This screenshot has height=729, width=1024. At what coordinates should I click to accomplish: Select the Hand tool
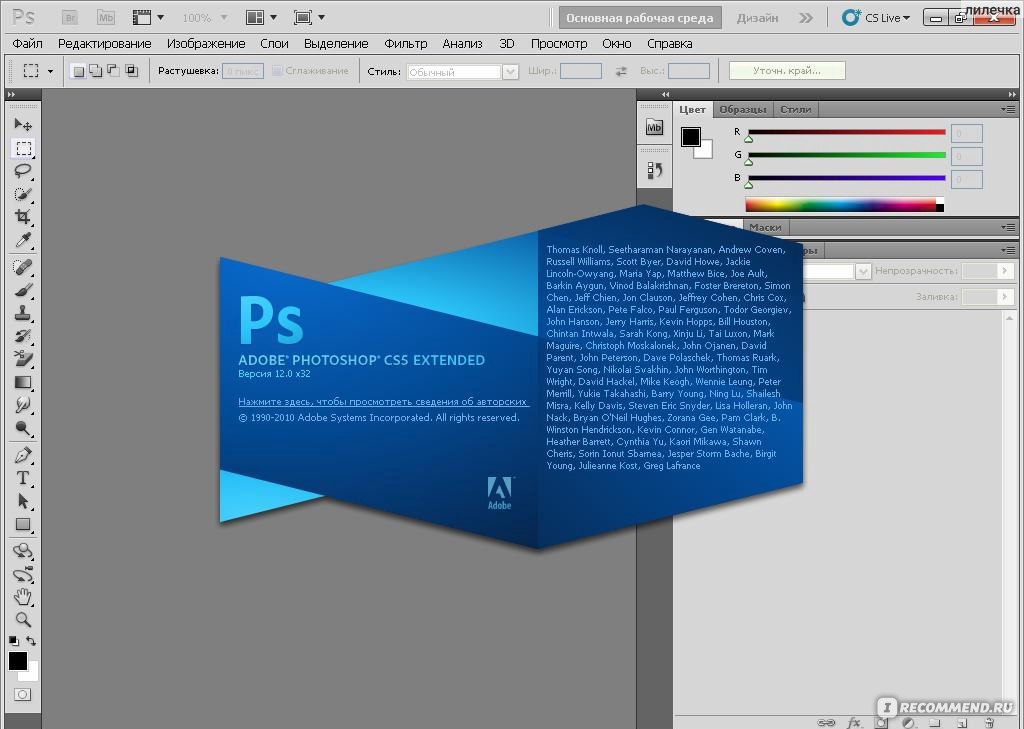pyautogui.click(x=23, y=597)
